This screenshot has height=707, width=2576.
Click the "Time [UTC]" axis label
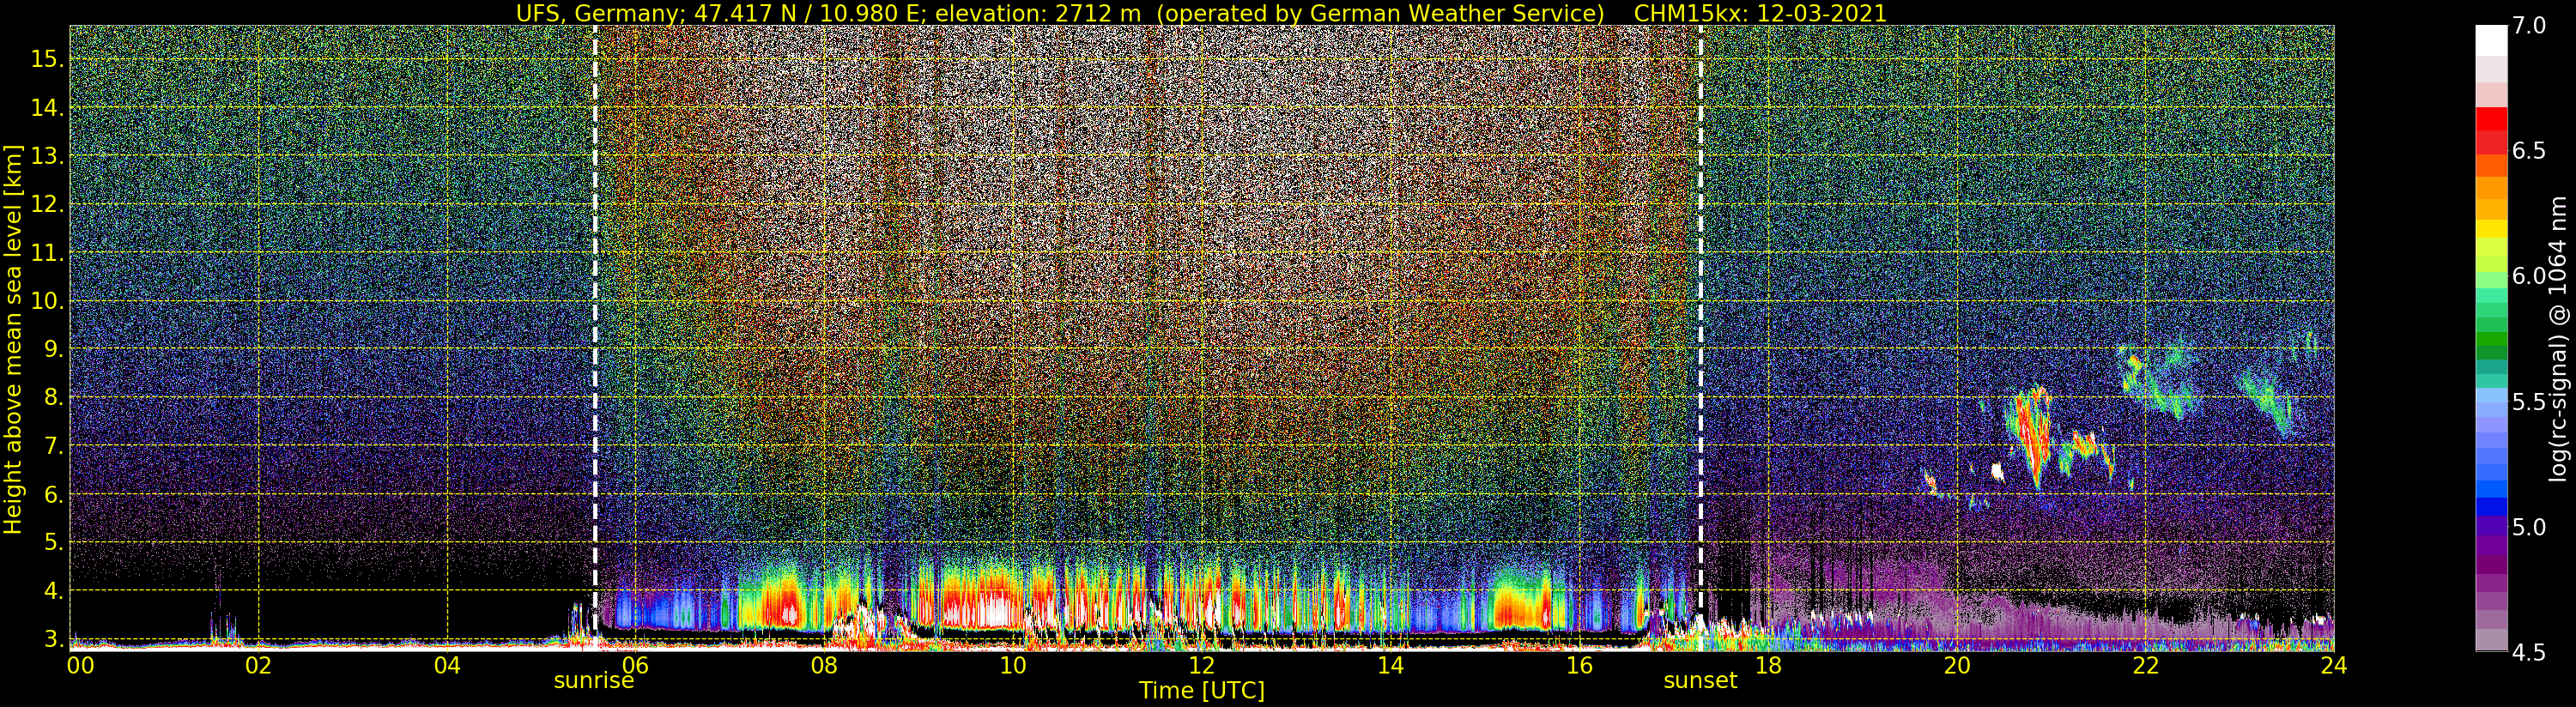coord(1202,690)
